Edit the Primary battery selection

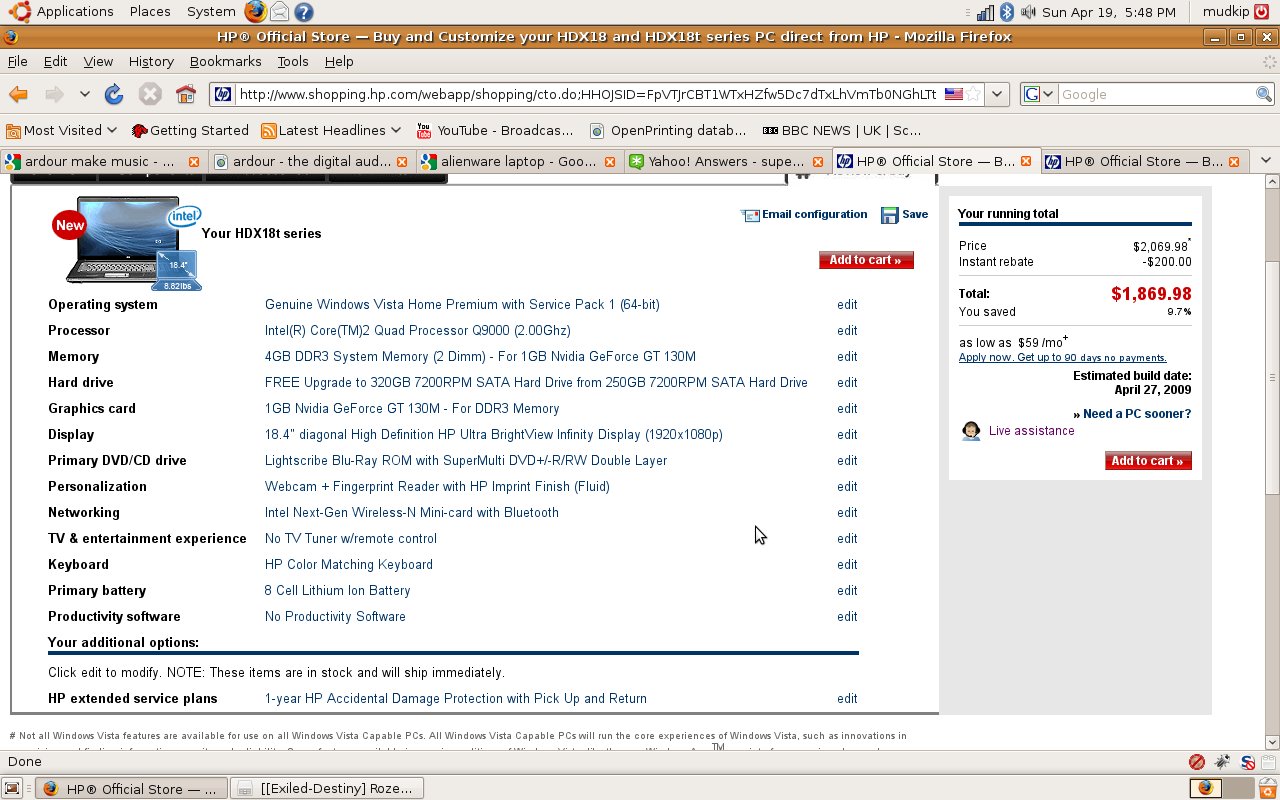click(x=847, y=591)
